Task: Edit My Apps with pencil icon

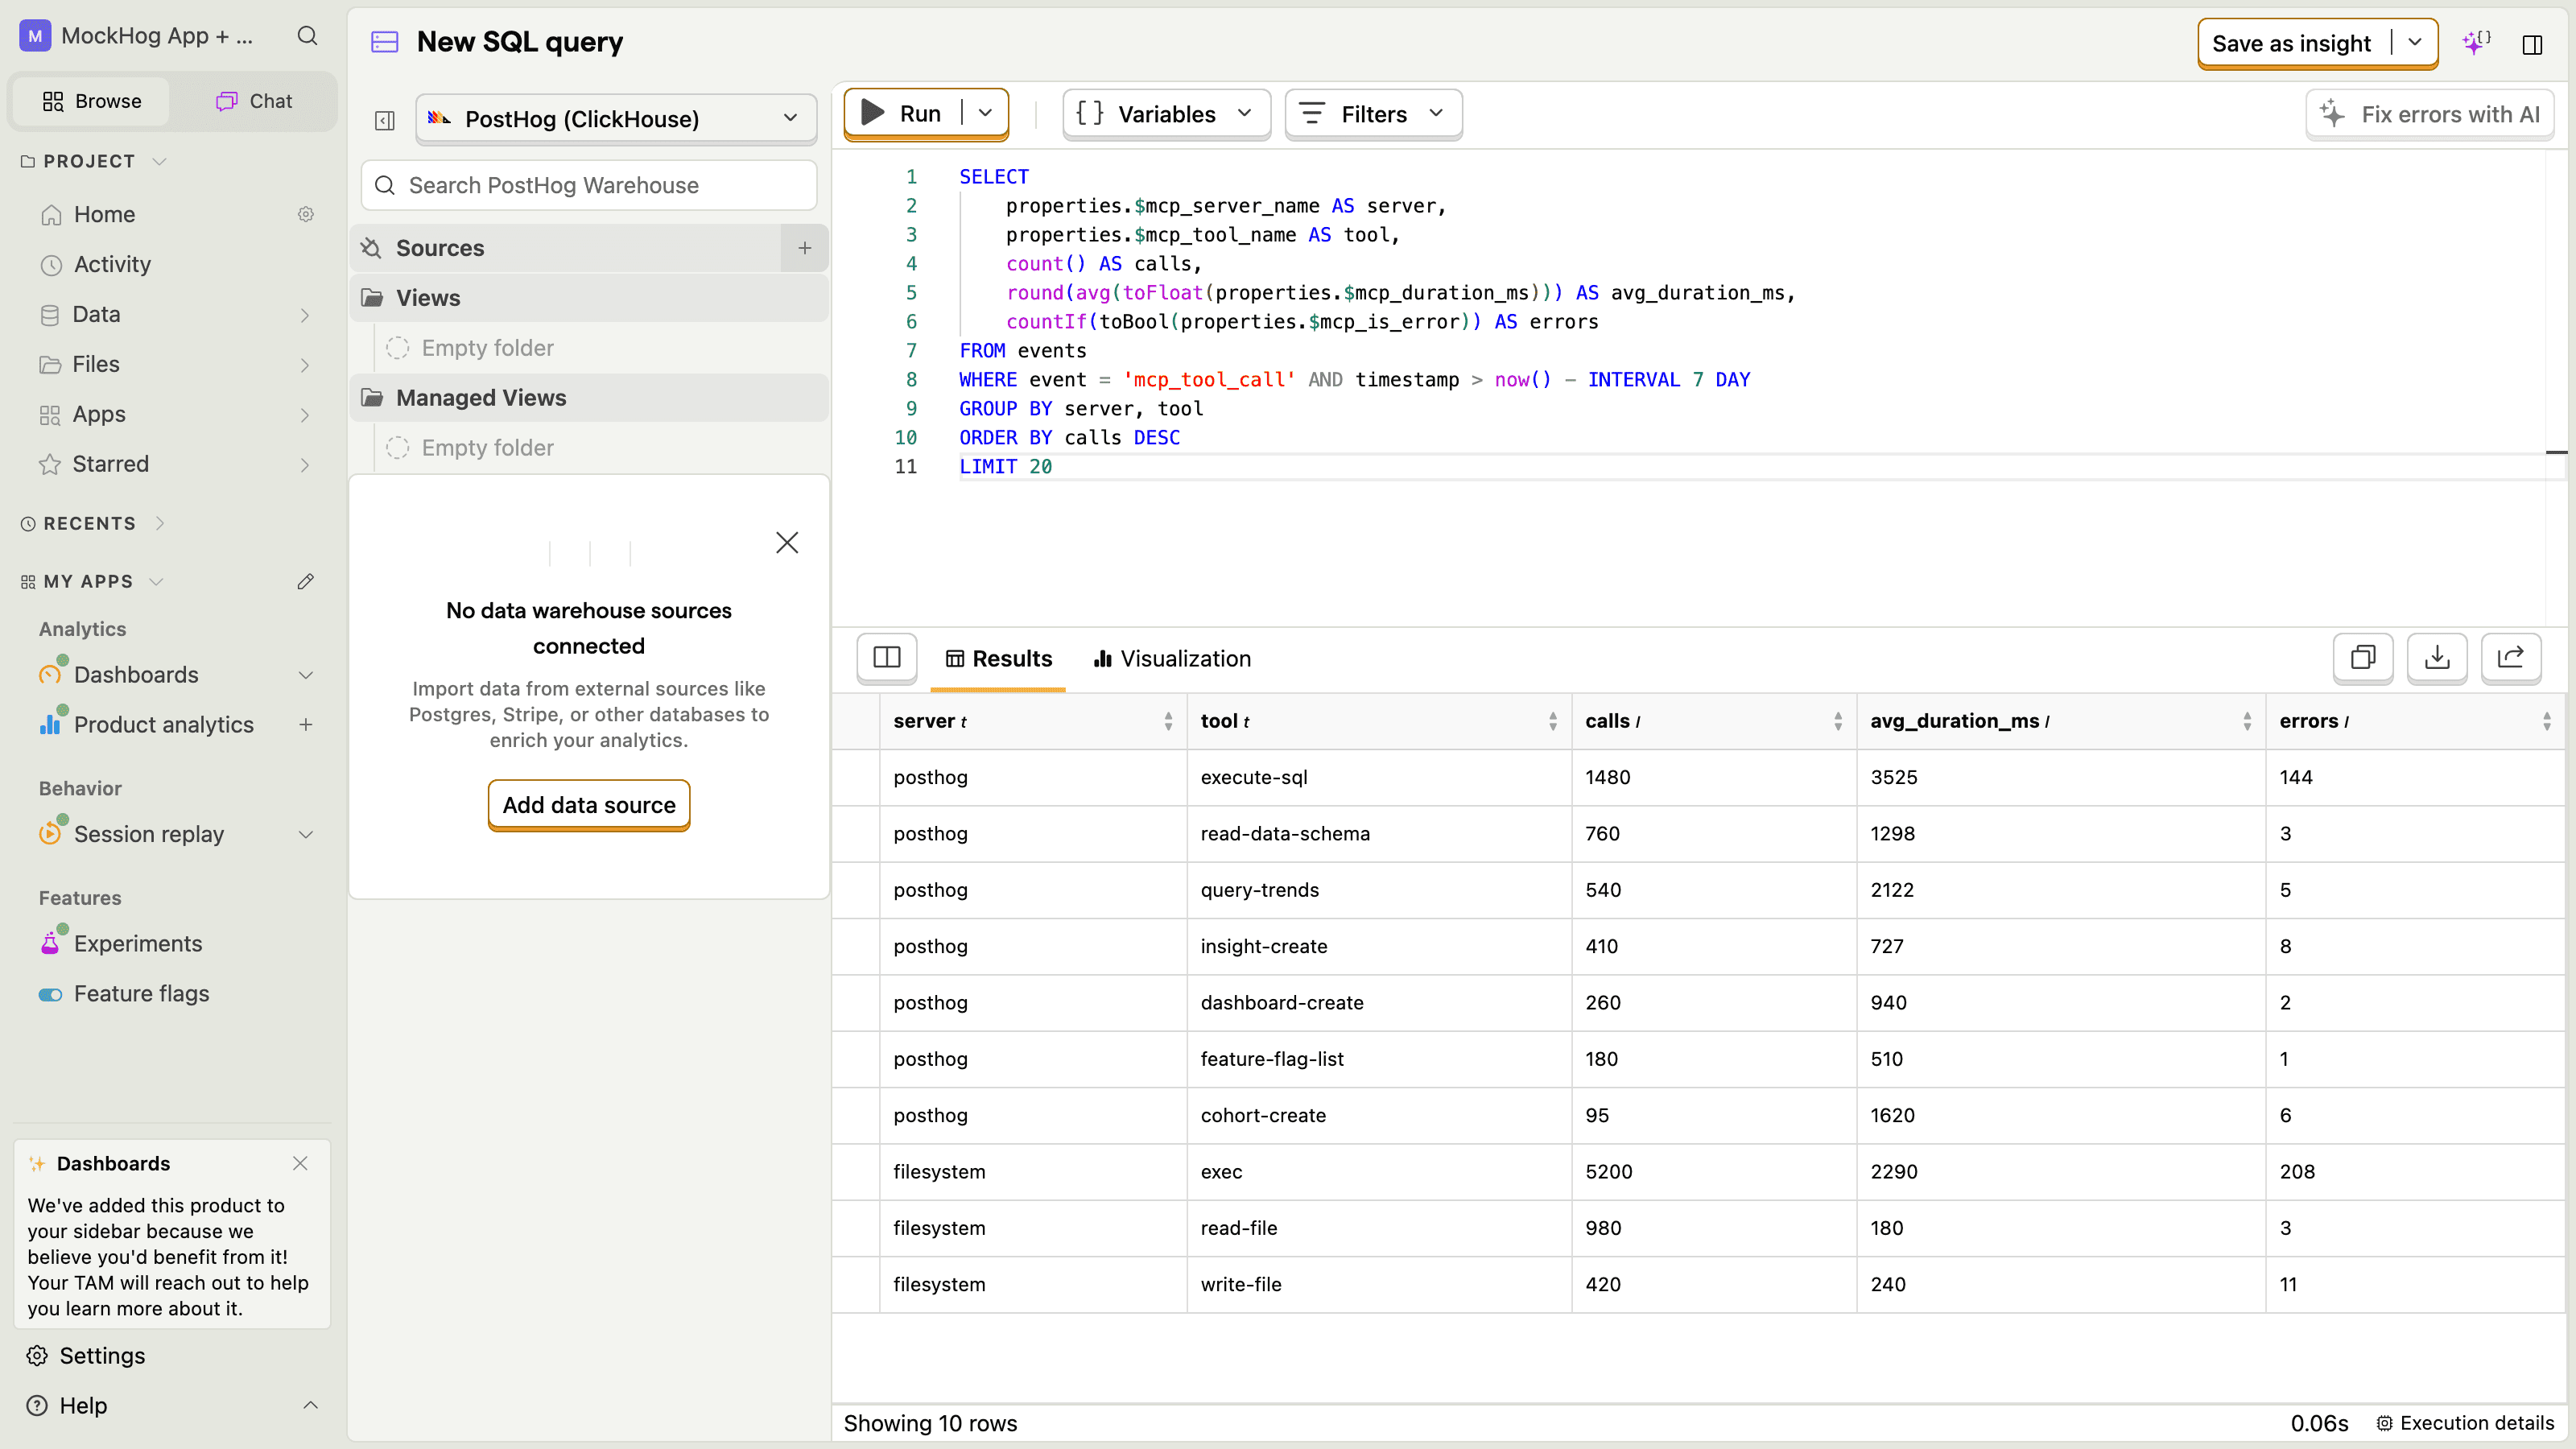Action: pos(306,581)
